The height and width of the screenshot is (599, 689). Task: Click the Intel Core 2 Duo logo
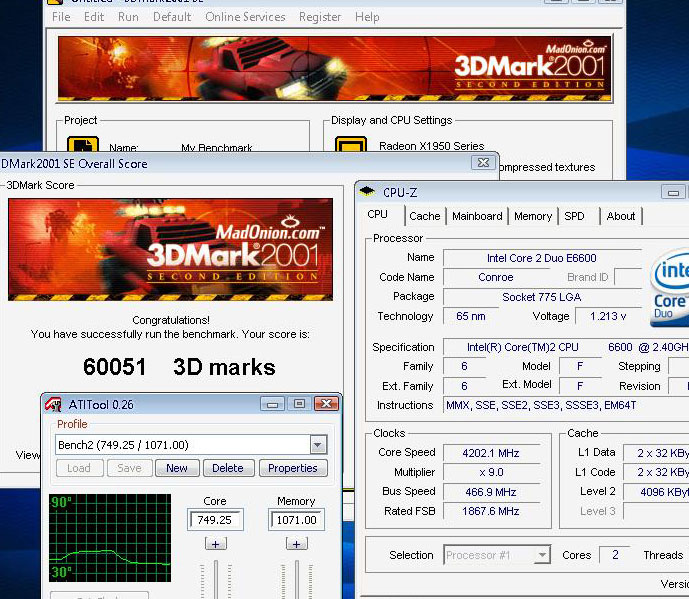tap(670, 288)
